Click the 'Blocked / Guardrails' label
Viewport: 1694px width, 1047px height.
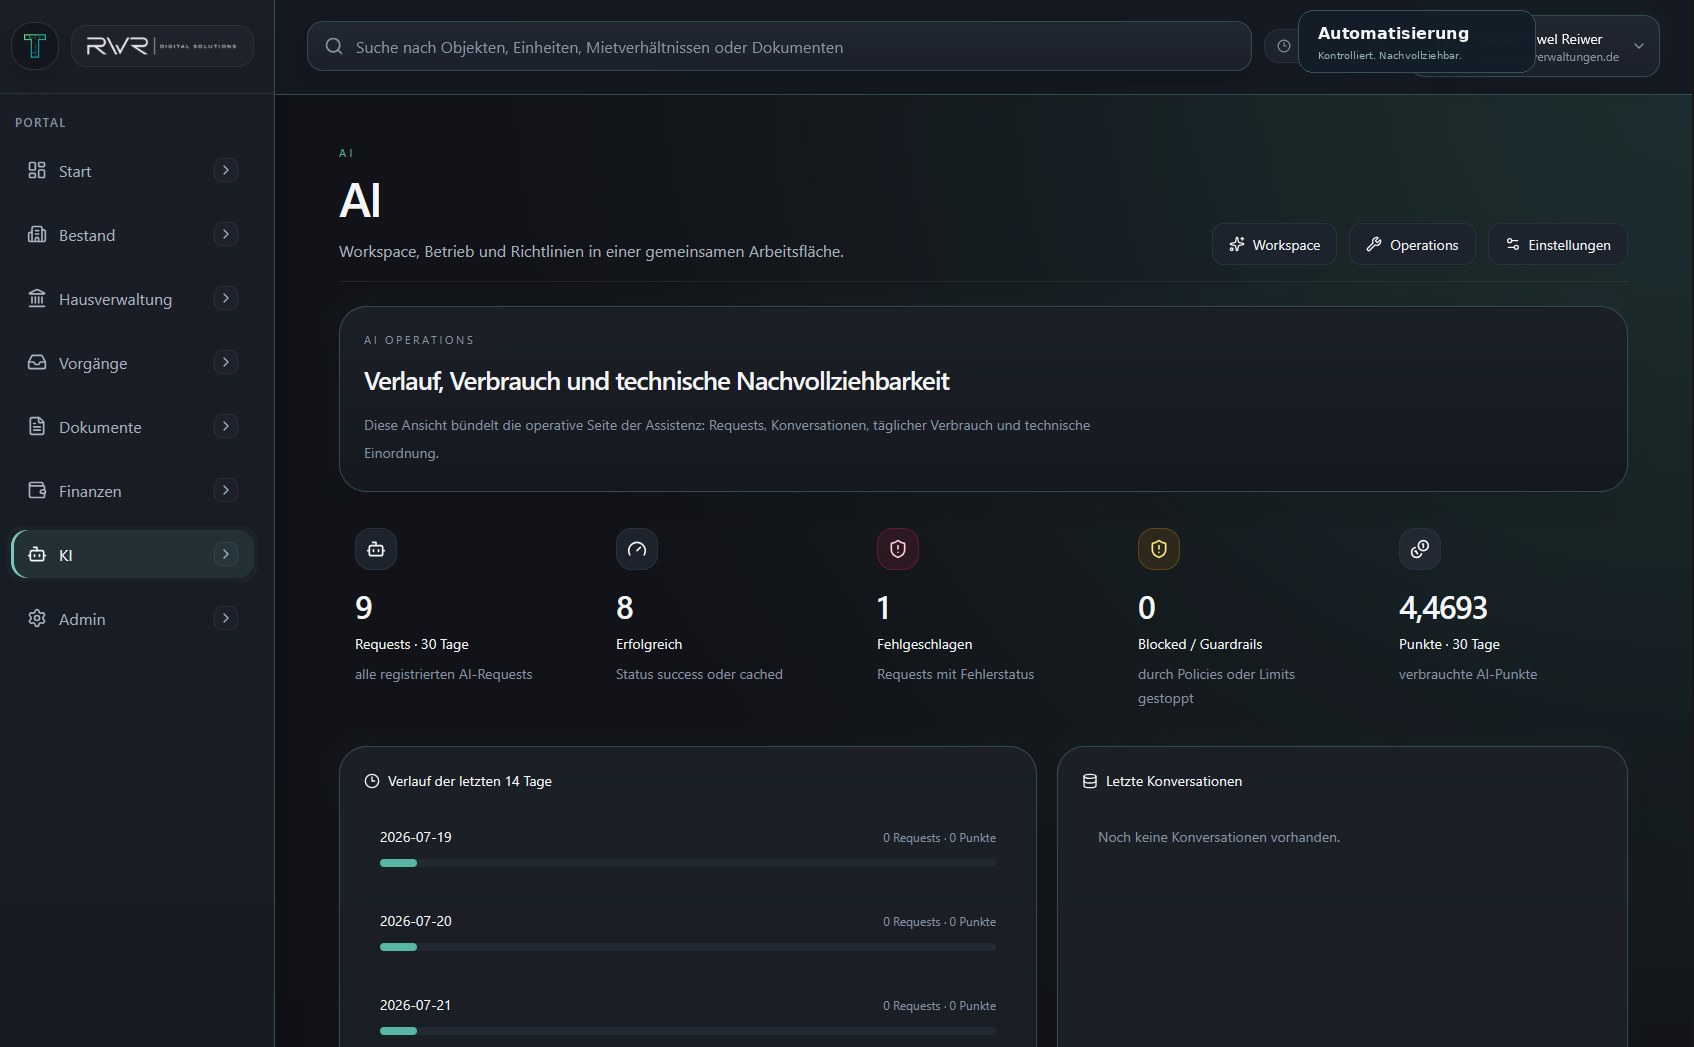pos(1200,644)
